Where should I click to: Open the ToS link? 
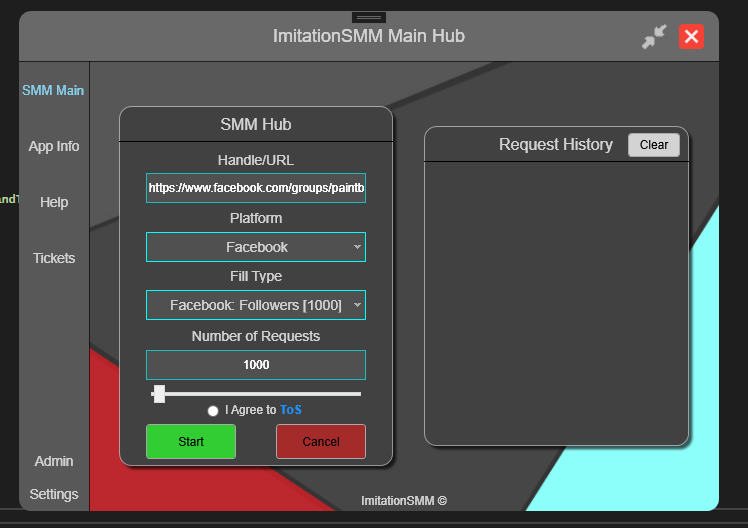pyautogui.click(x=290, y=410)
